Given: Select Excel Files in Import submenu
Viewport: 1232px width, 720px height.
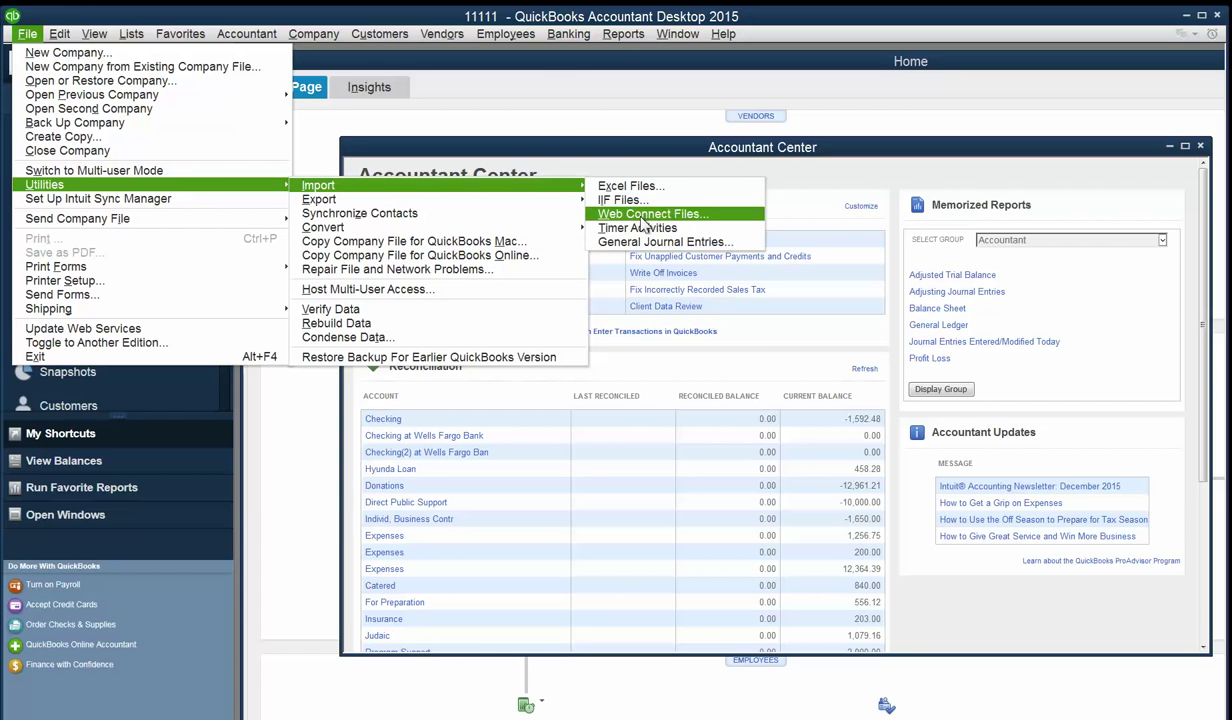Looking at the screenshot, I should tap(674, 186).
